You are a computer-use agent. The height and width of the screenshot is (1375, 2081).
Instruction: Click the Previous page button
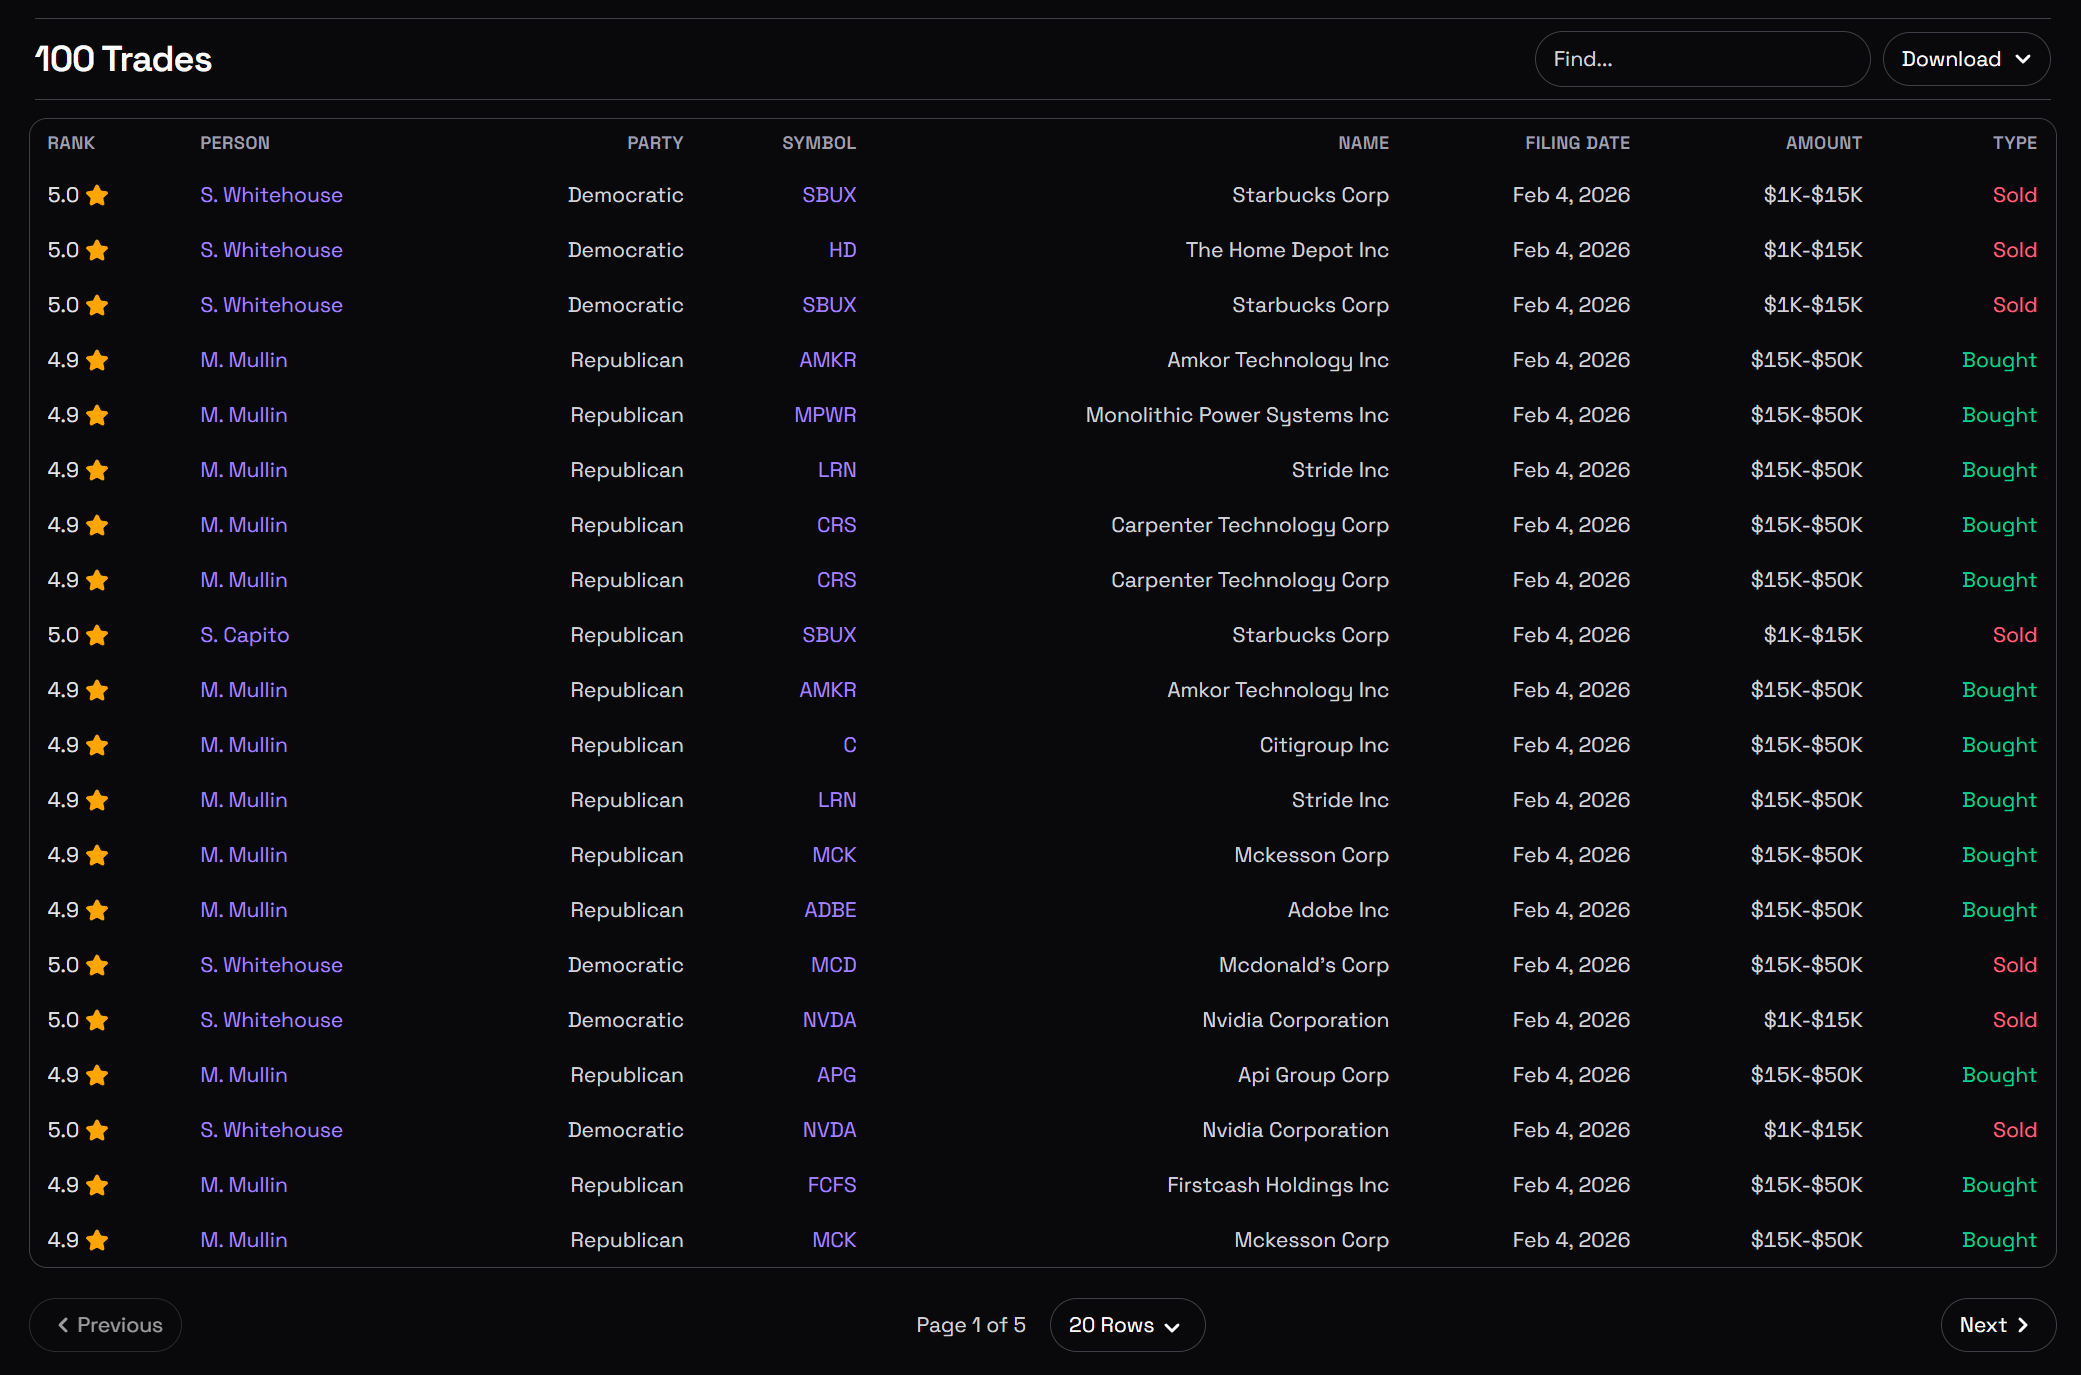click(106, 1325)
